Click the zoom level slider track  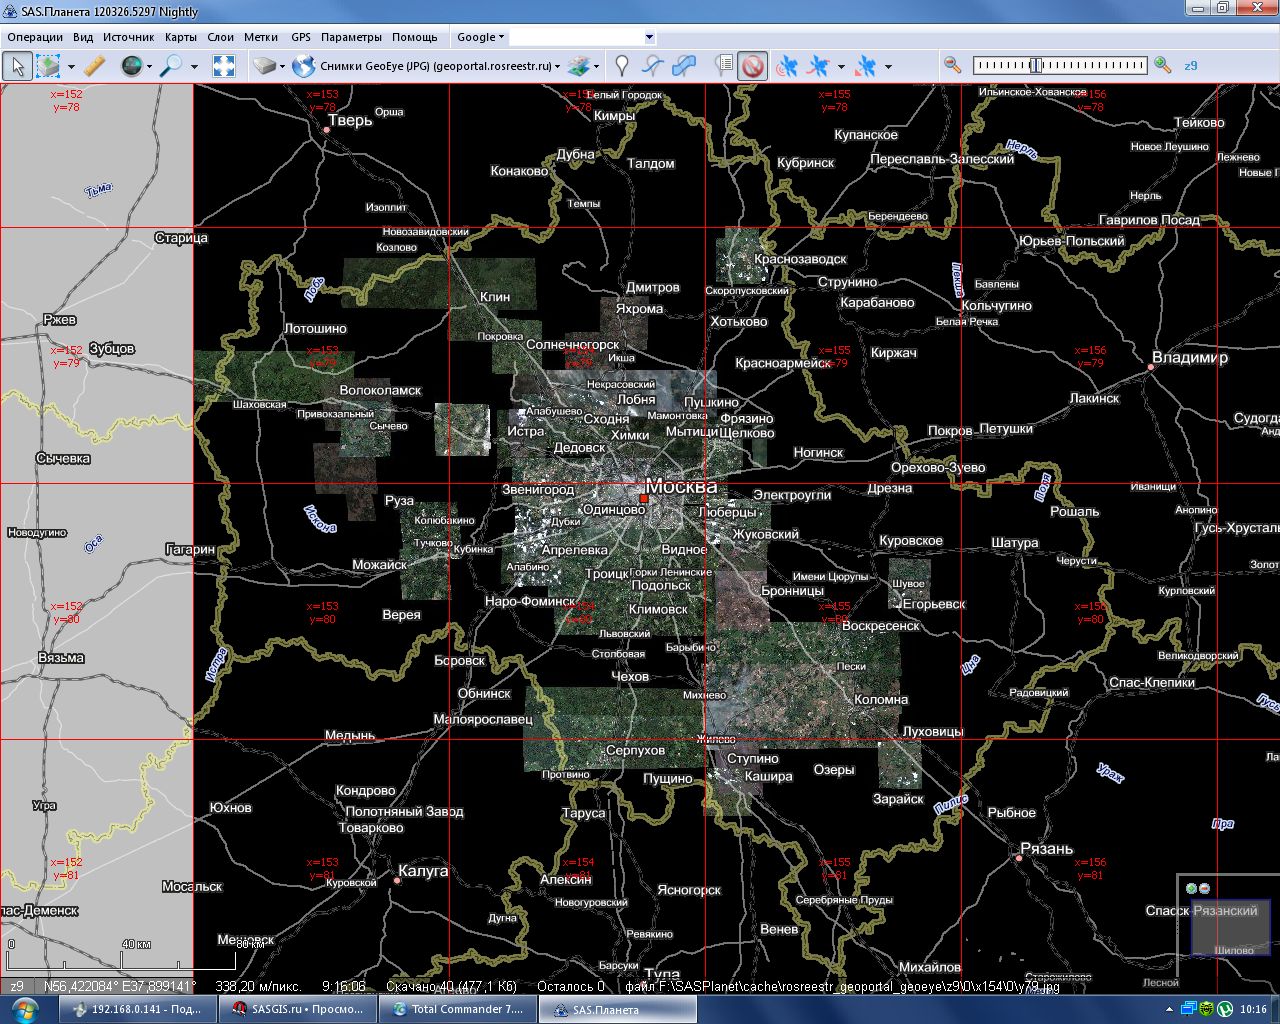(x=1060, y=65)
